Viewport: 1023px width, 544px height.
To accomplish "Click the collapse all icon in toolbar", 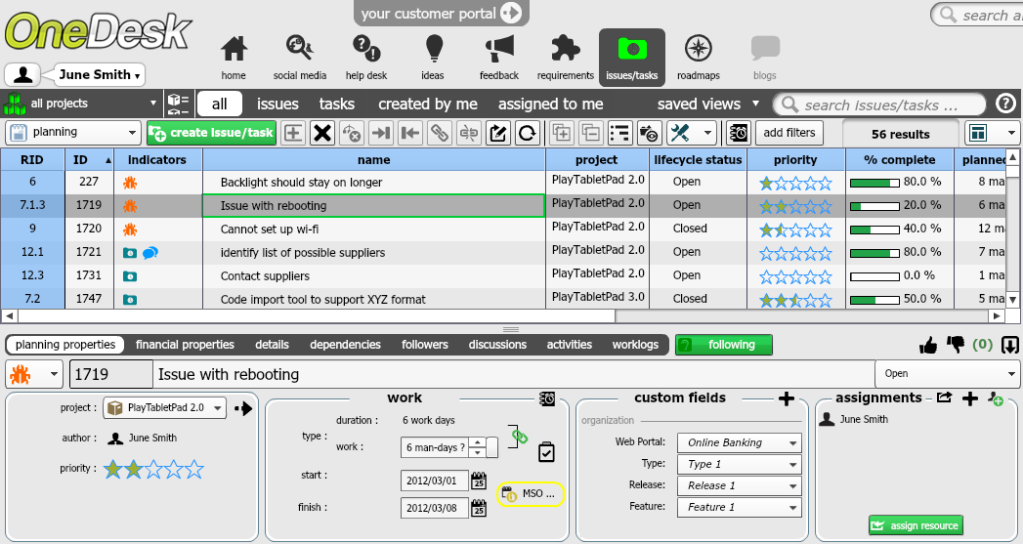I will coord(590,133).
